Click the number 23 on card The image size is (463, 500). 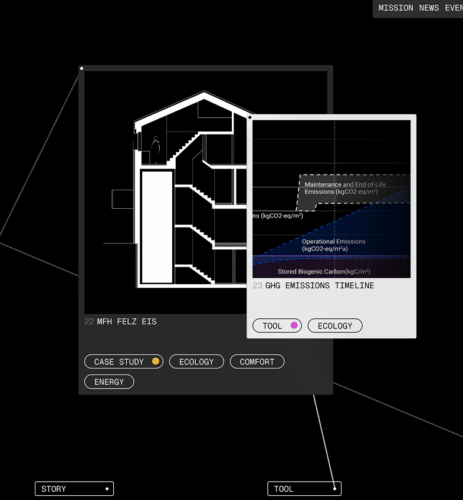(257, 286)
